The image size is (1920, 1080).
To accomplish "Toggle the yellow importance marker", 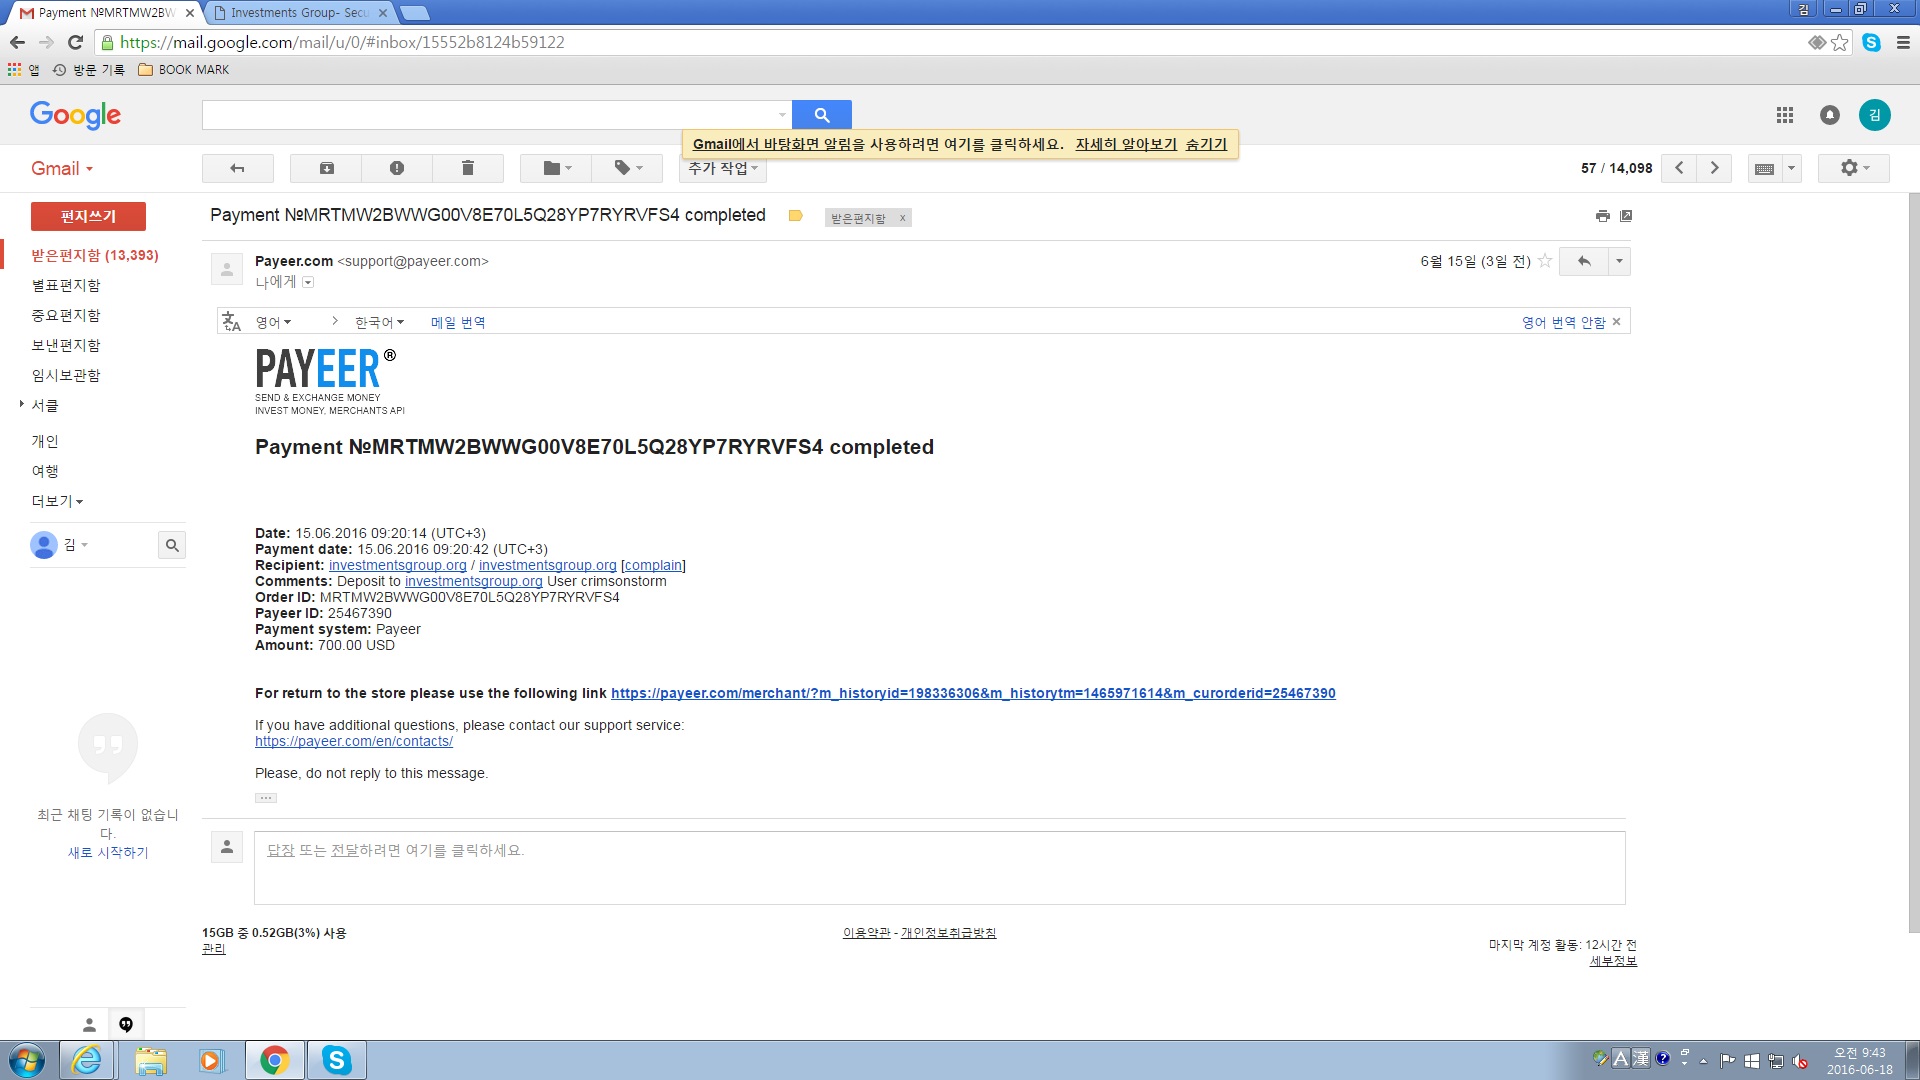I will click(796, 216).
